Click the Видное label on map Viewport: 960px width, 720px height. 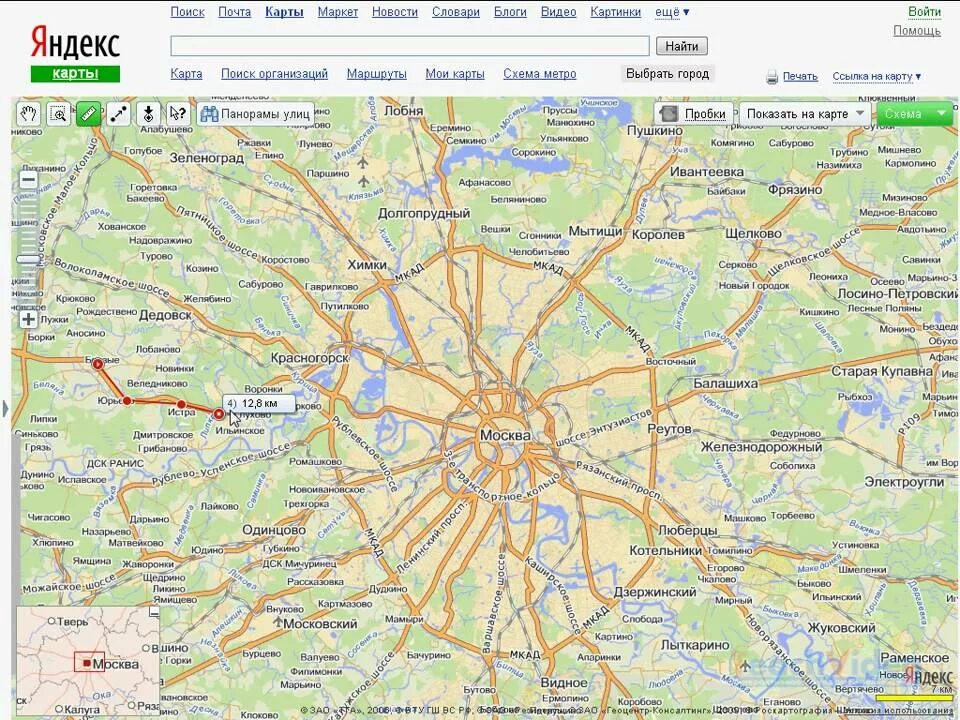coord(564,682)
